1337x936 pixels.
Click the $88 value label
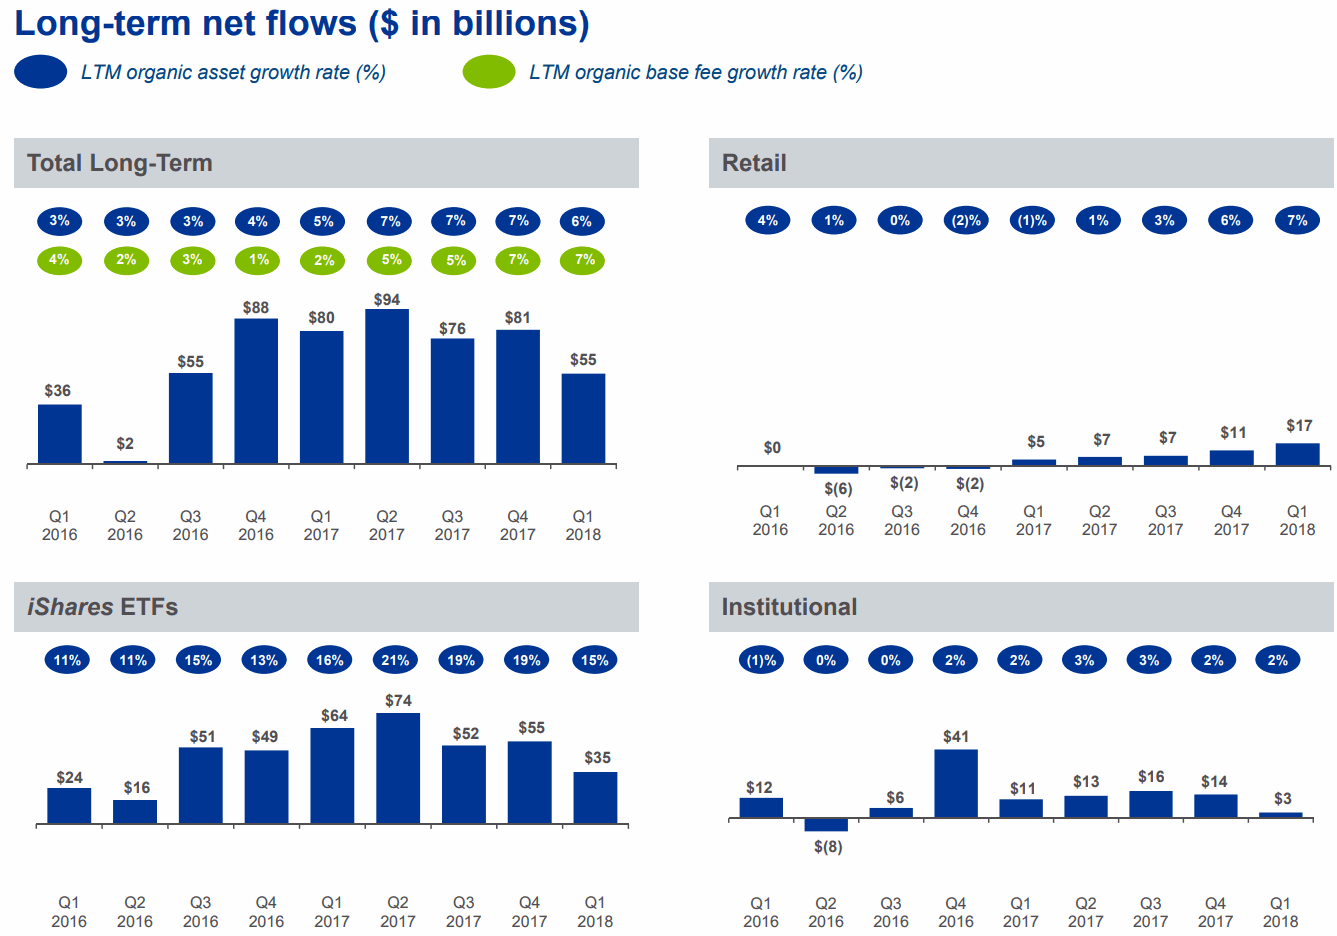pos(256,308)
